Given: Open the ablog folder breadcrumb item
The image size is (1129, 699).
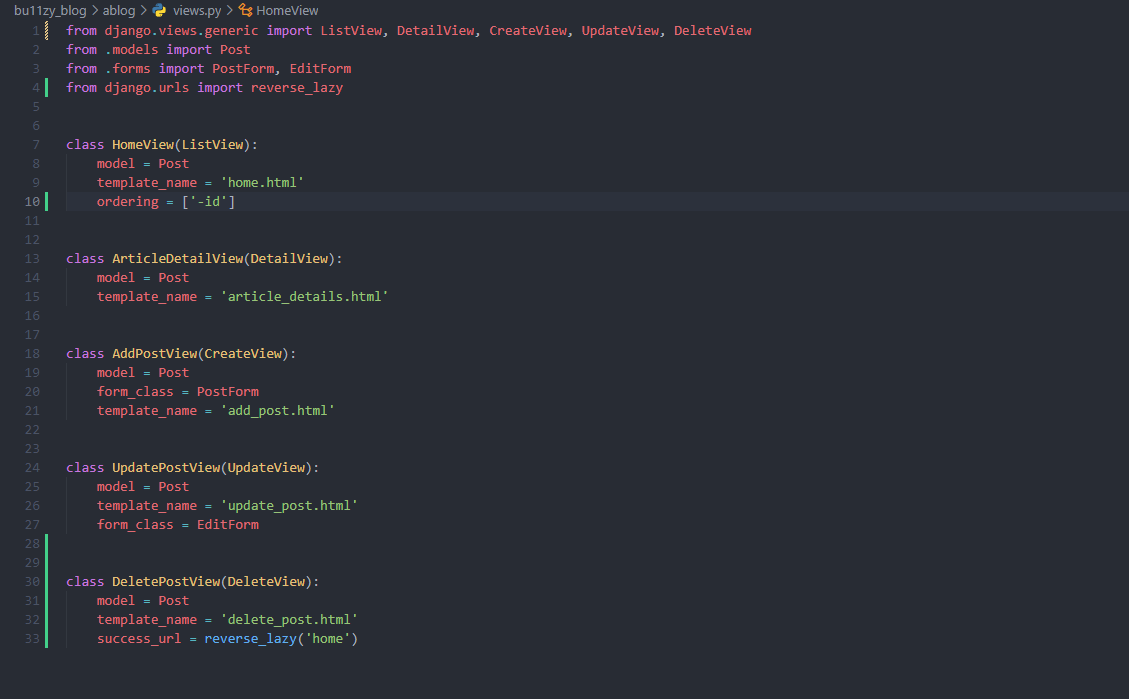Looking at the screenshot, I should coord(119,10).
